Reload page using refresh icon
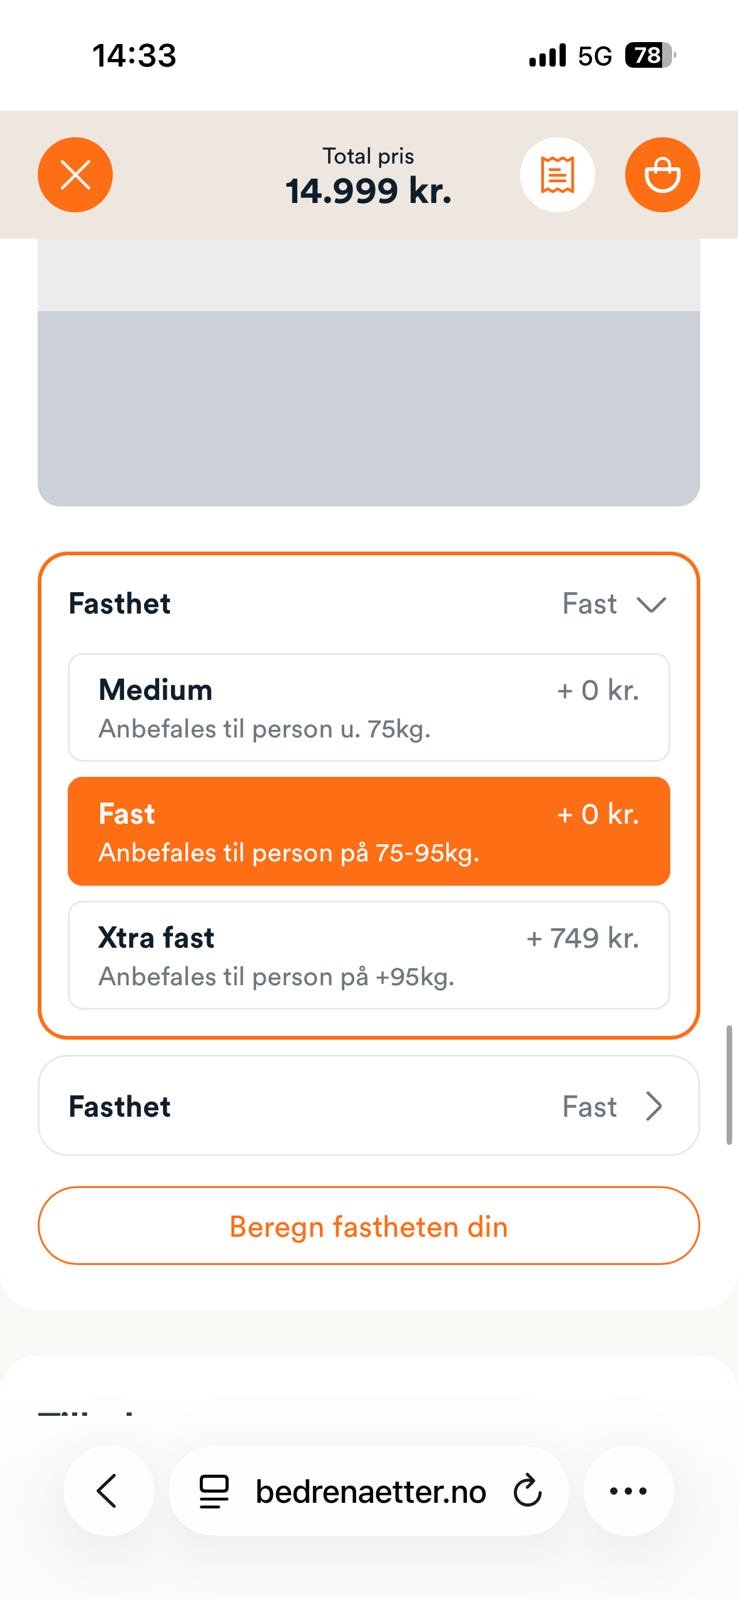Screen dimensions: 738x1600 point(527,1491)
